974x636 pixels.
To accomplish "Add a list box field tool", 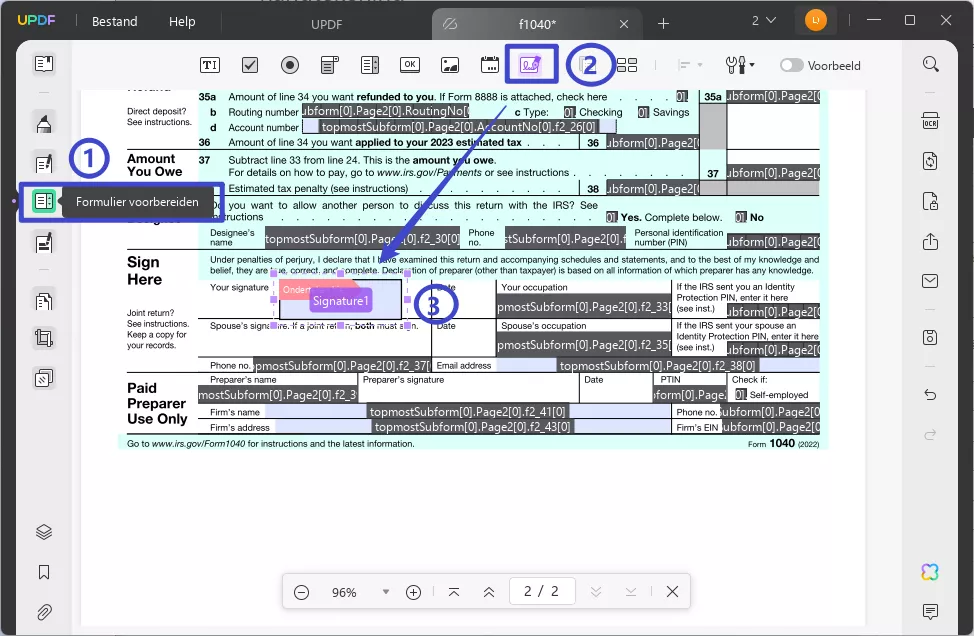I will pos(370,65).
